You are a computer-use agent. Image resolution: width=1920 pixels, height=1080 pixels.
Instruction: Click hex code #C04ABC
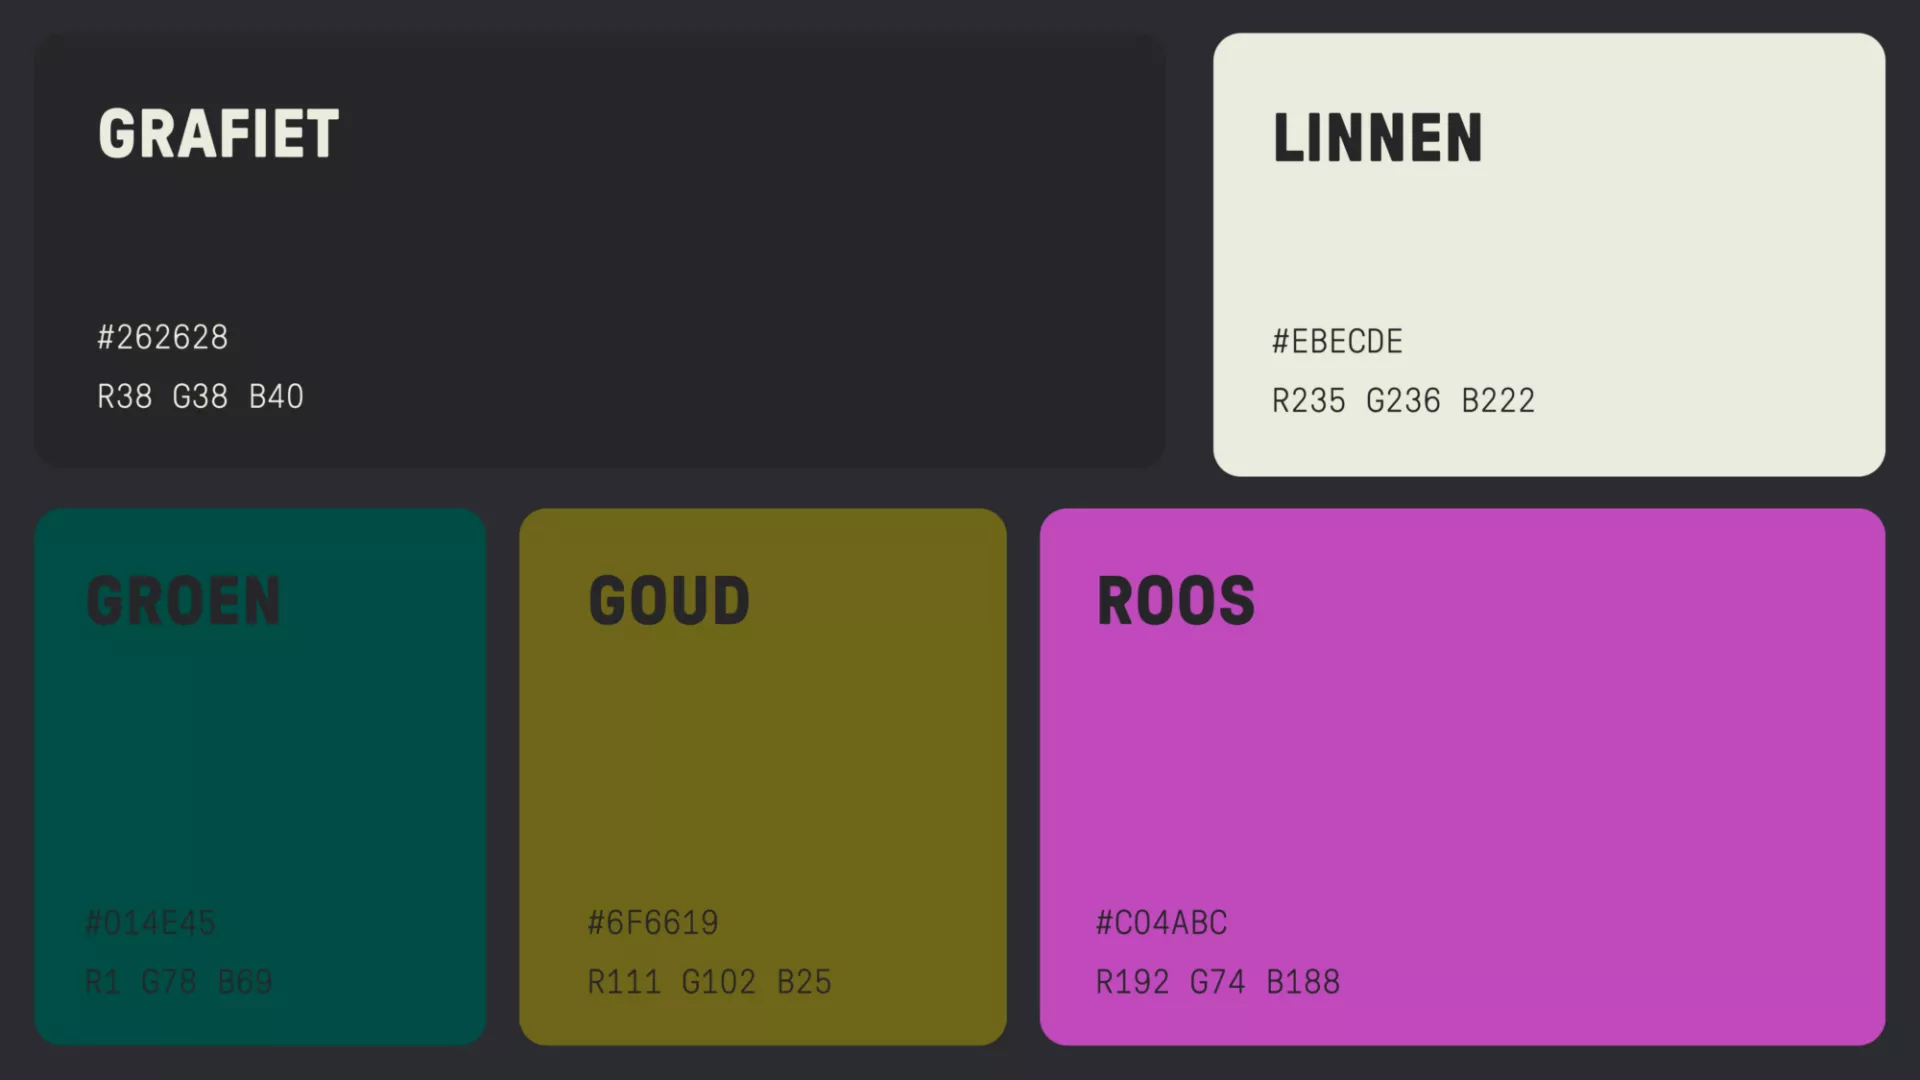pos(1161,923)
